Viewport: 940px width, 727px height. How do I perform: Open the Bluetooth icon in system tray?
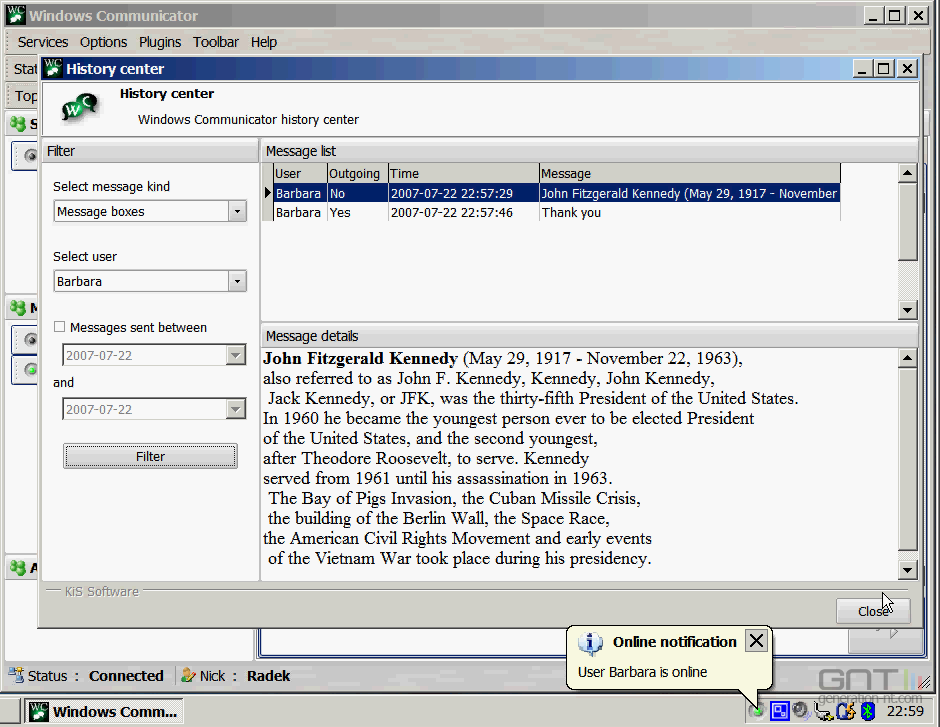tap(866, 711)
